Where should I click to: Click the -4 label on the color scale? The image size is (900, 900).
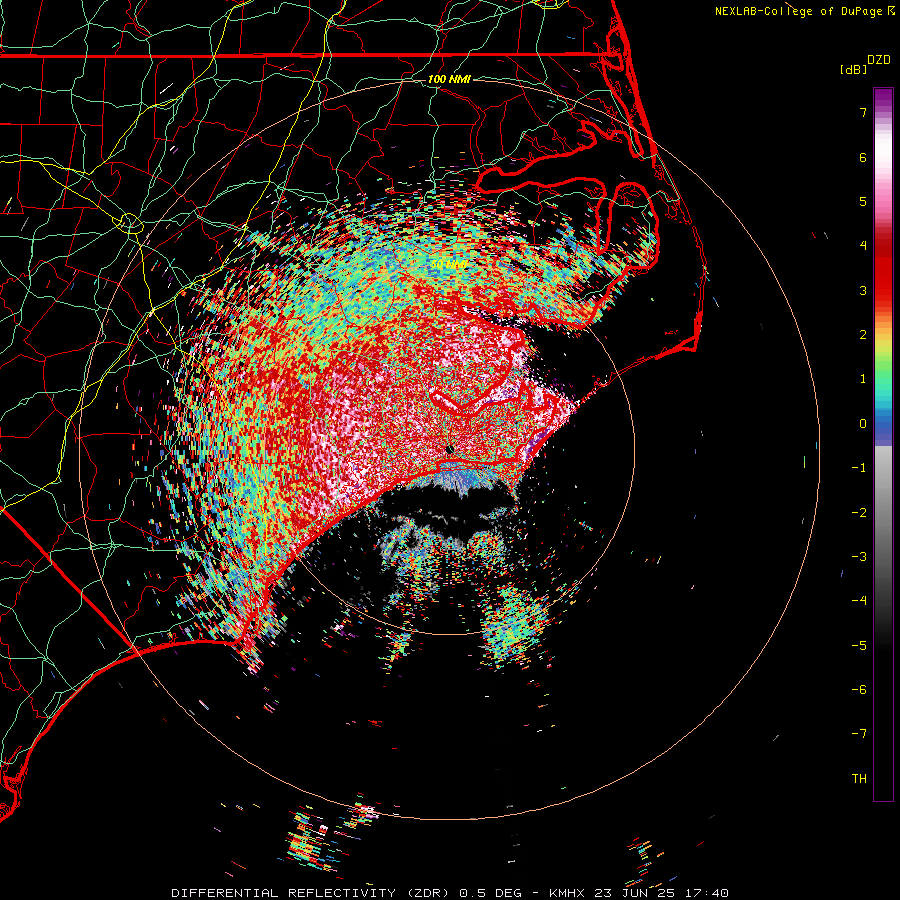859,601
